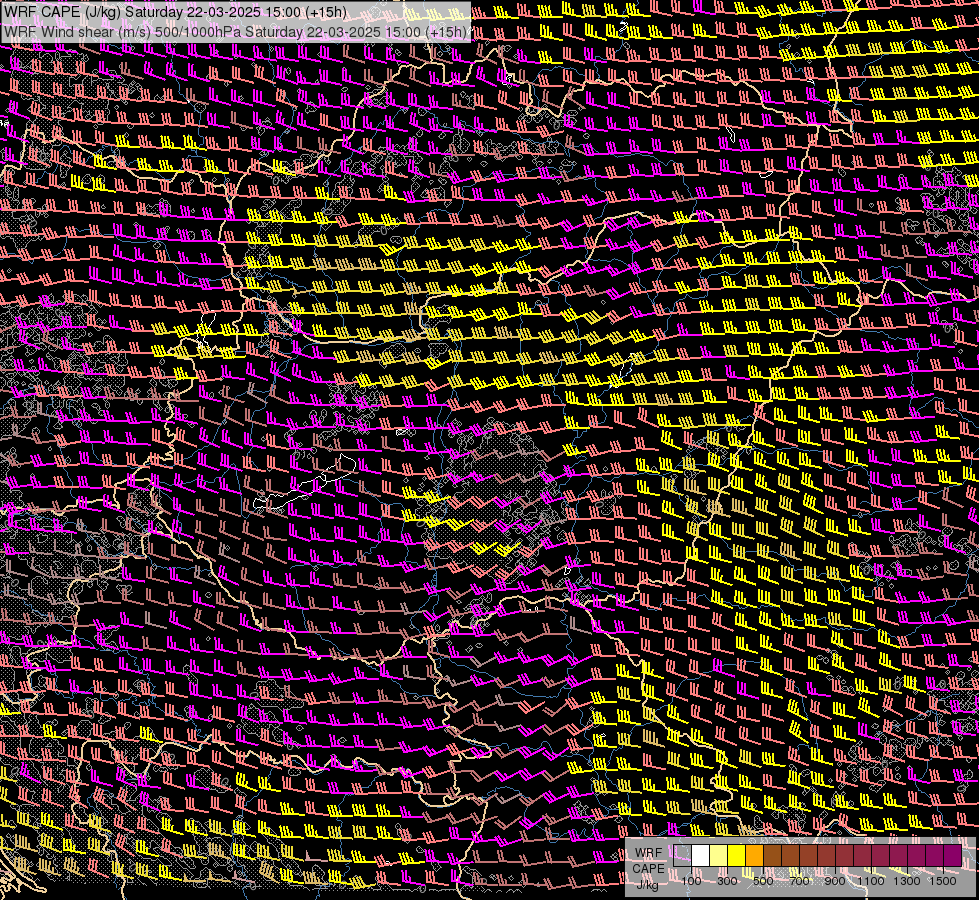Click the legend label '1500'
Screen dimensions: 979x900
coord(943,881)
